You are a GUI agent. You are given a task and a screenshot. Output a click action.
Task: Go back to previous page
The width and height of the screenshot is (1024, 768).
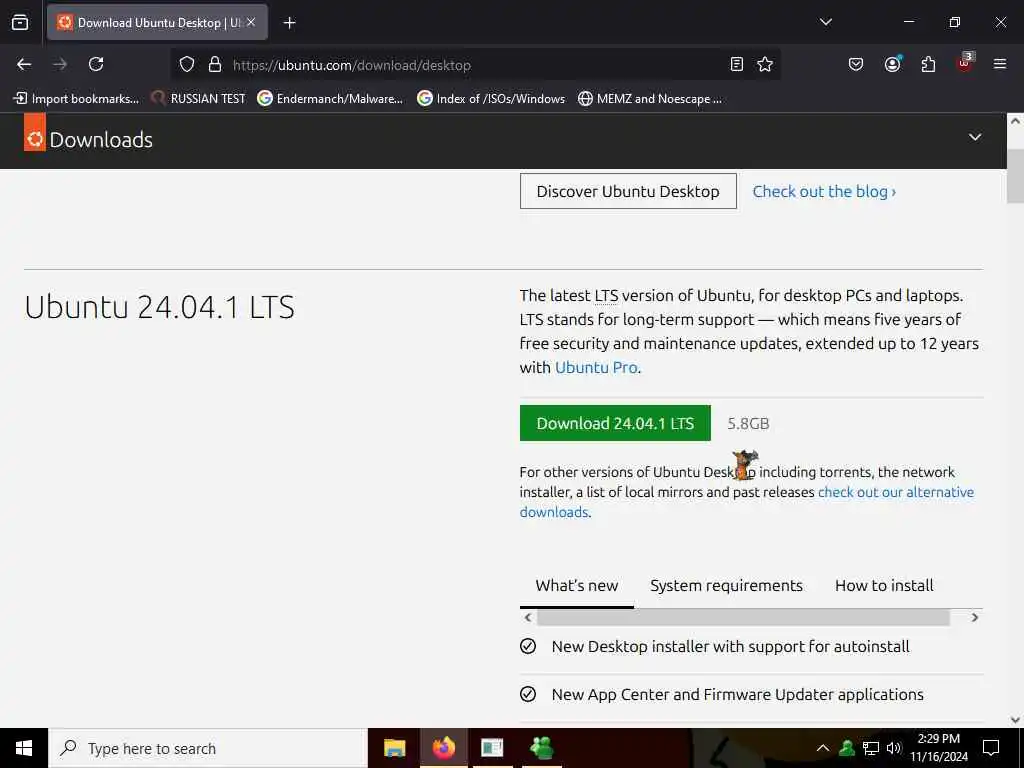coord(24,64)
